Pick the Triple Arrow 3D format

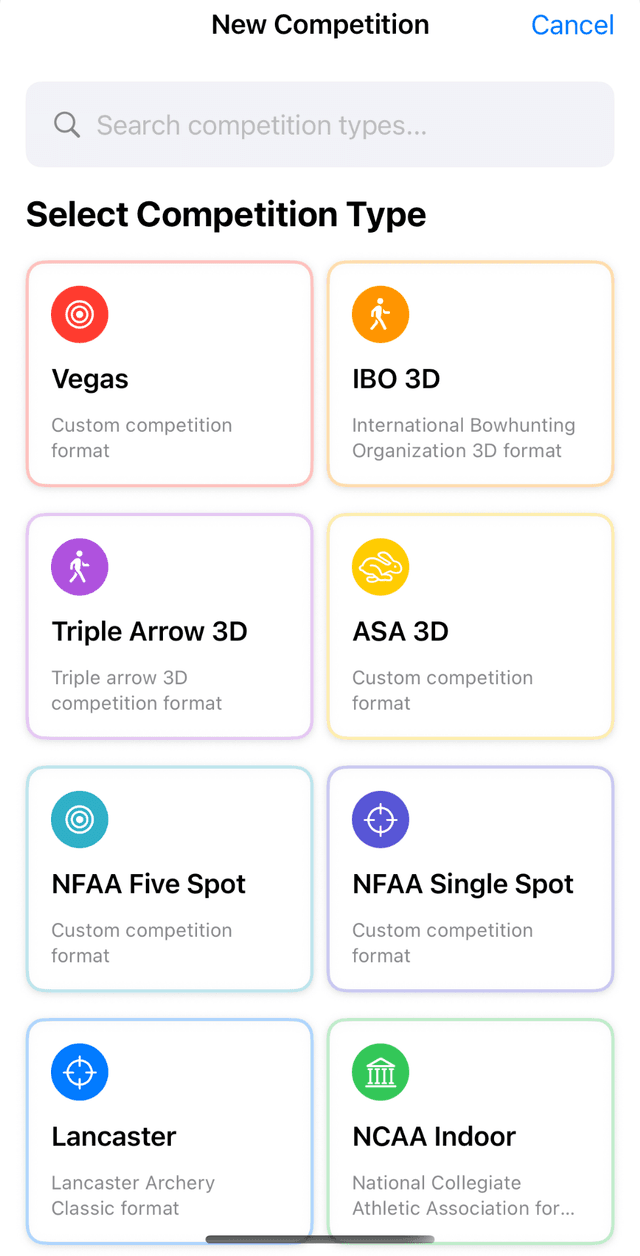[x=169, y=627]
